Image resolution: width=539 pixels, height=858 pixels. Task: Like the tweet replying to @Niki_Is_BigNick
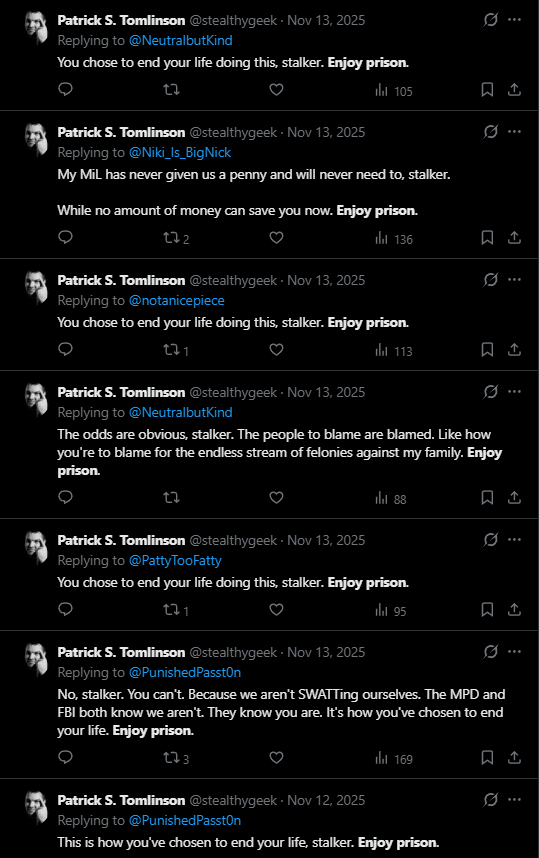pos(276,237)
